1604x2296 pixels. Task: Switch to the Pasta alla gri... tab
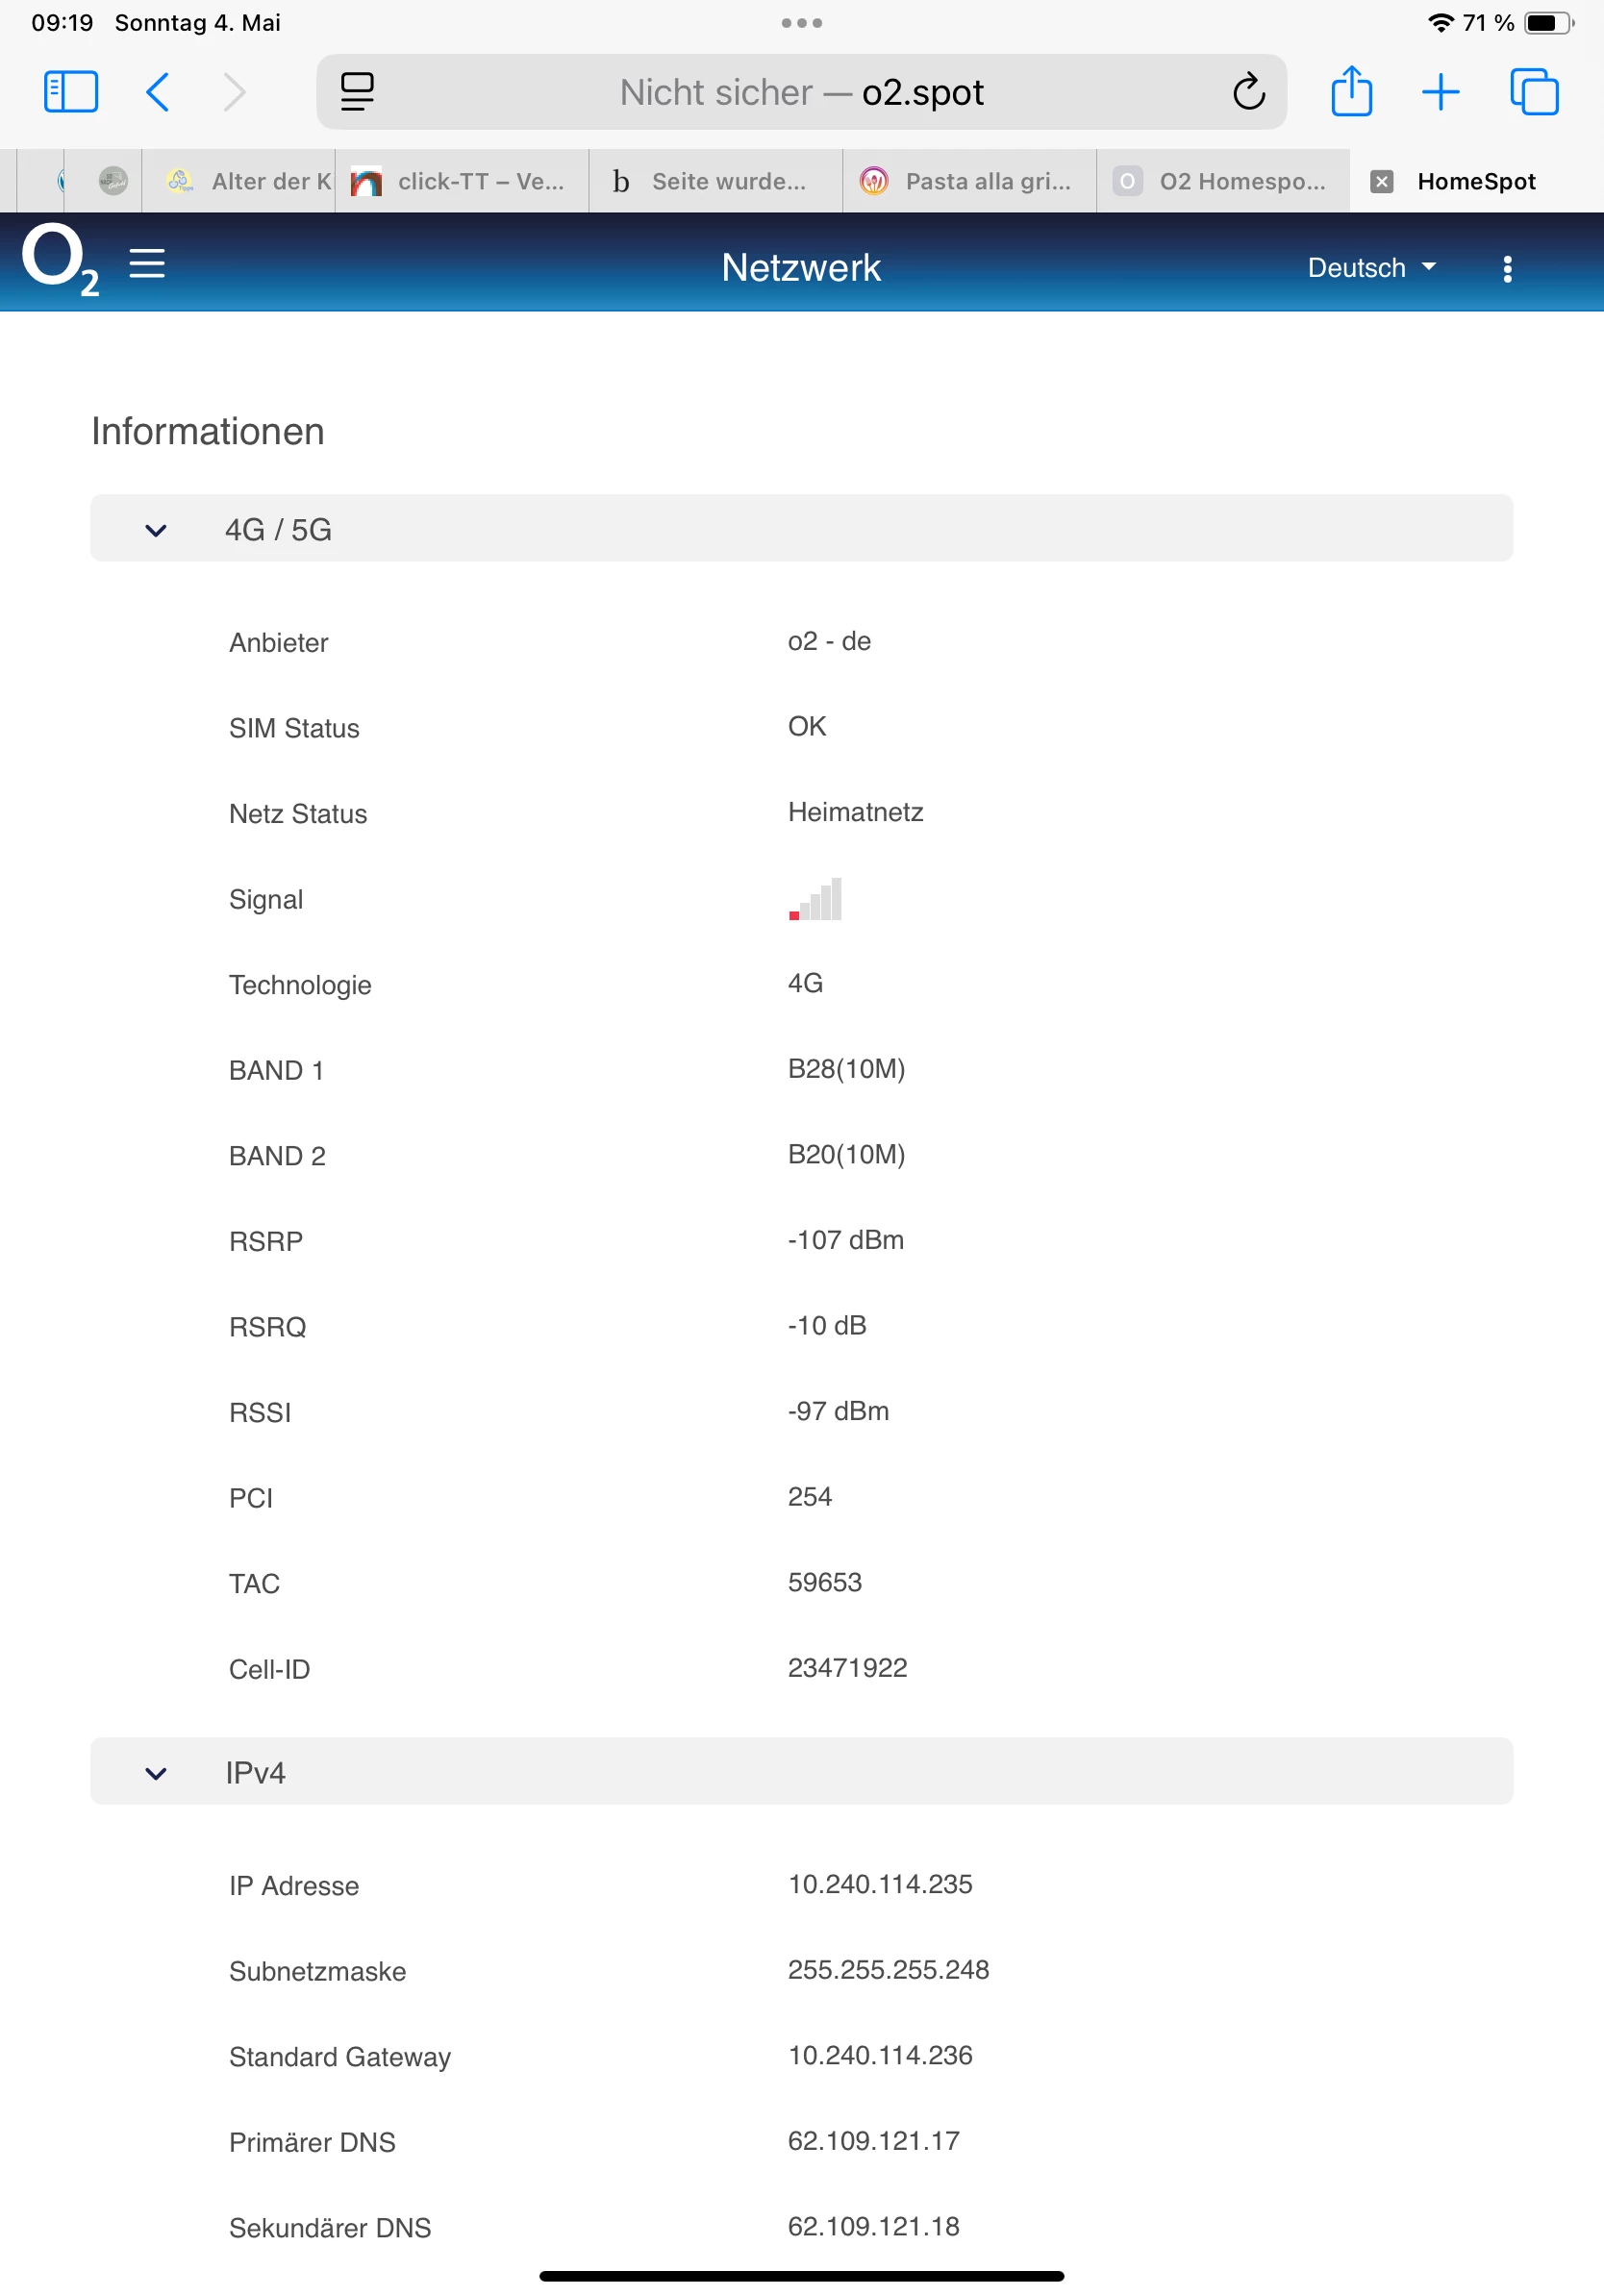pos(968,181)
